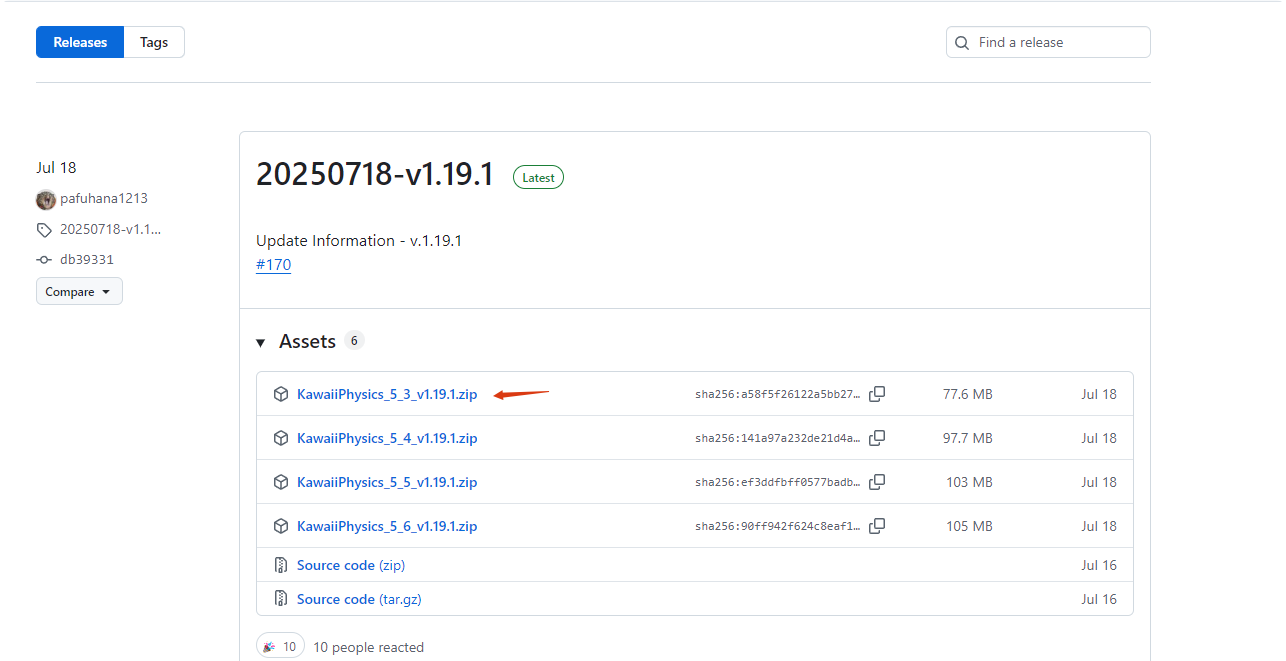Click '10 people reacted' text

click(x=368, y=647)
